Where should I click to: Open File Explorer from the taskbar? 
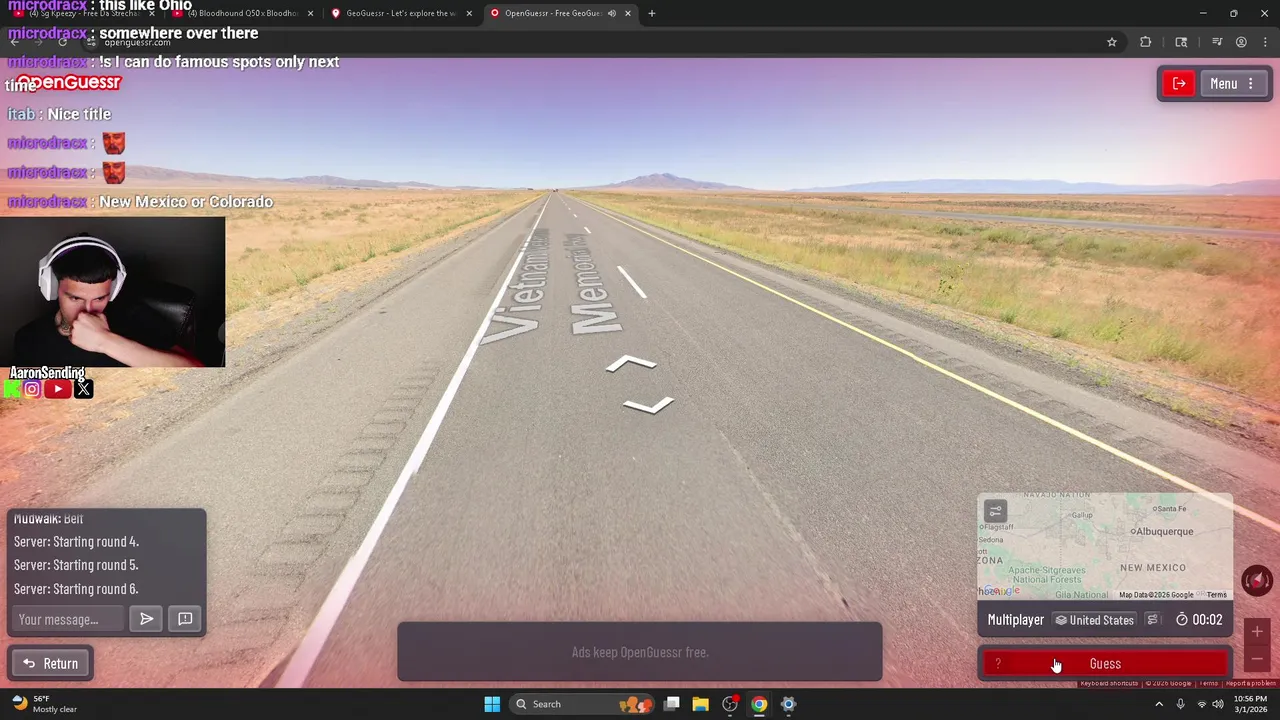coord(701,704)
